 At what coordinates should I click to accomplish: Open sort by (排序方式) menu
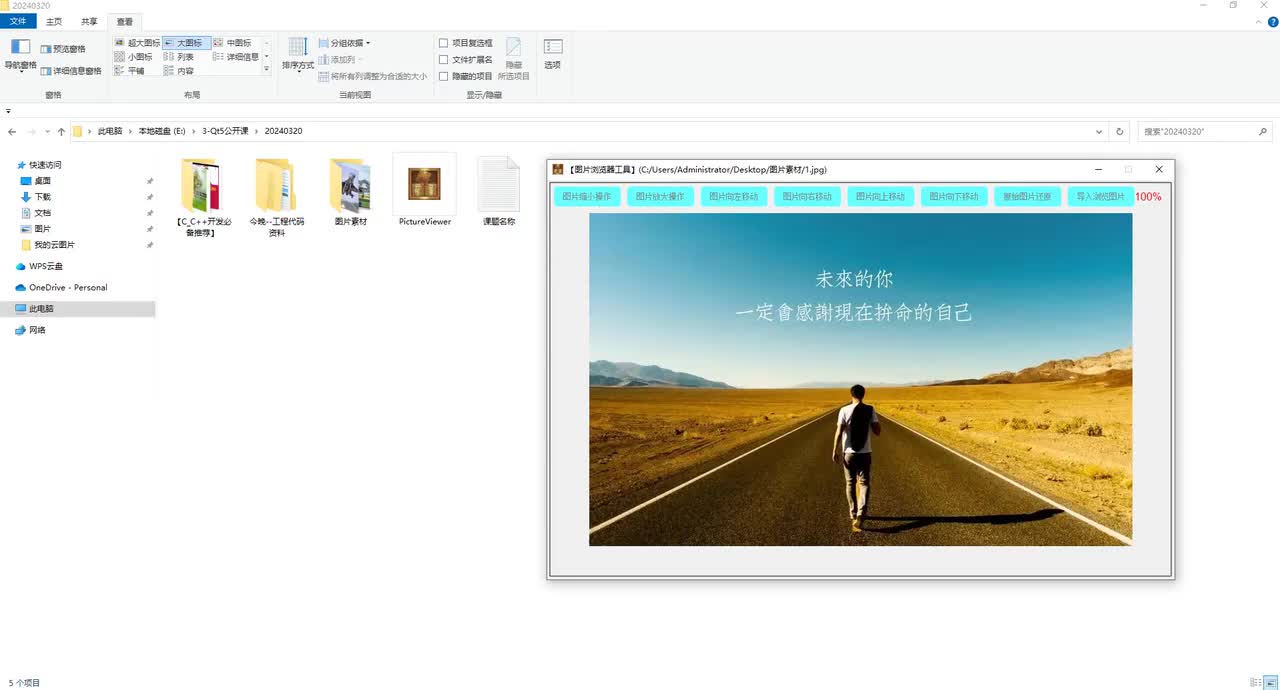pos(298,55)
